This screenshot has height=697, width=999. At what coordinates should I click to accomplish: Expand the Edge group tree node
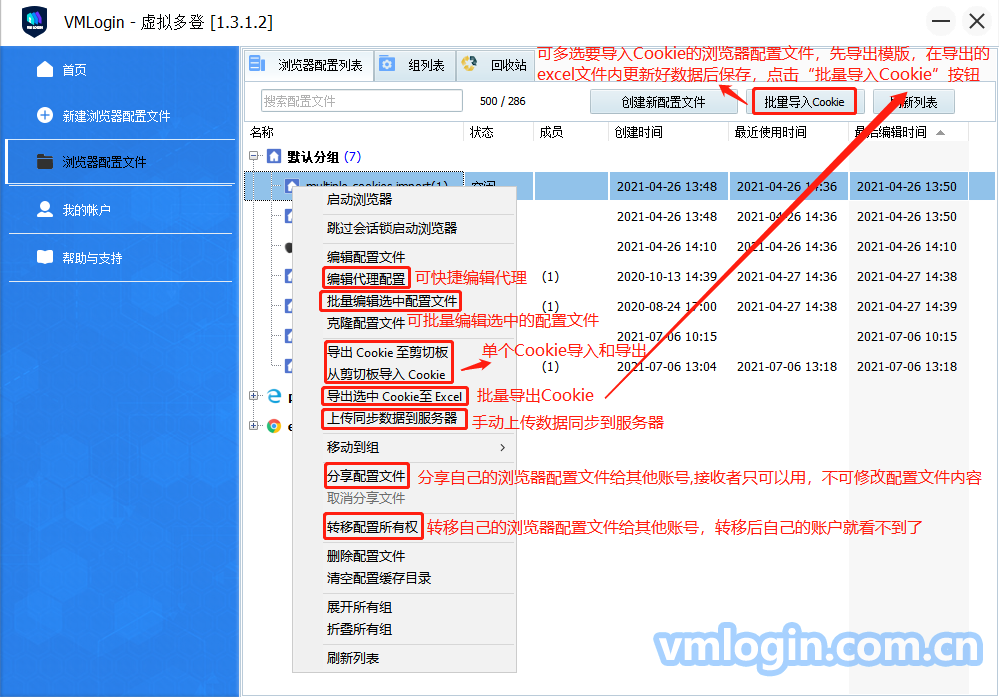[254, 397]
